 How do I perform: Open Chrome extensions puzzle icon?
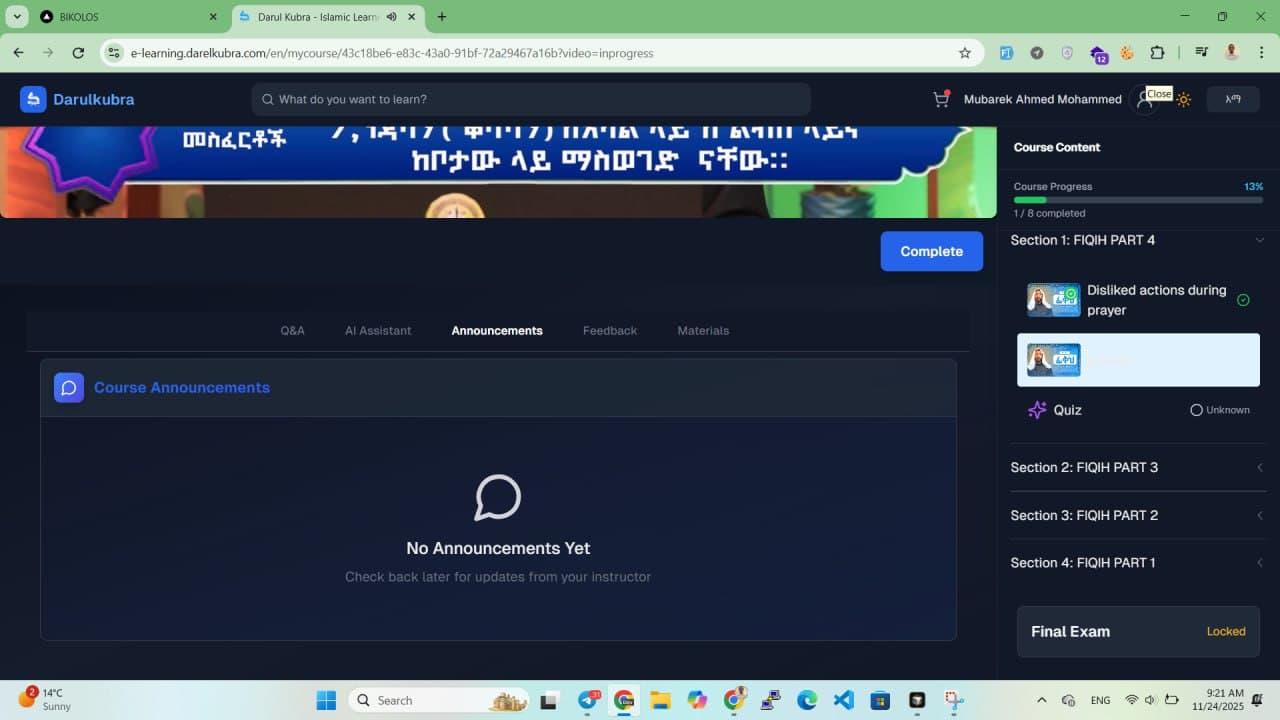(x=1157, y=53)
